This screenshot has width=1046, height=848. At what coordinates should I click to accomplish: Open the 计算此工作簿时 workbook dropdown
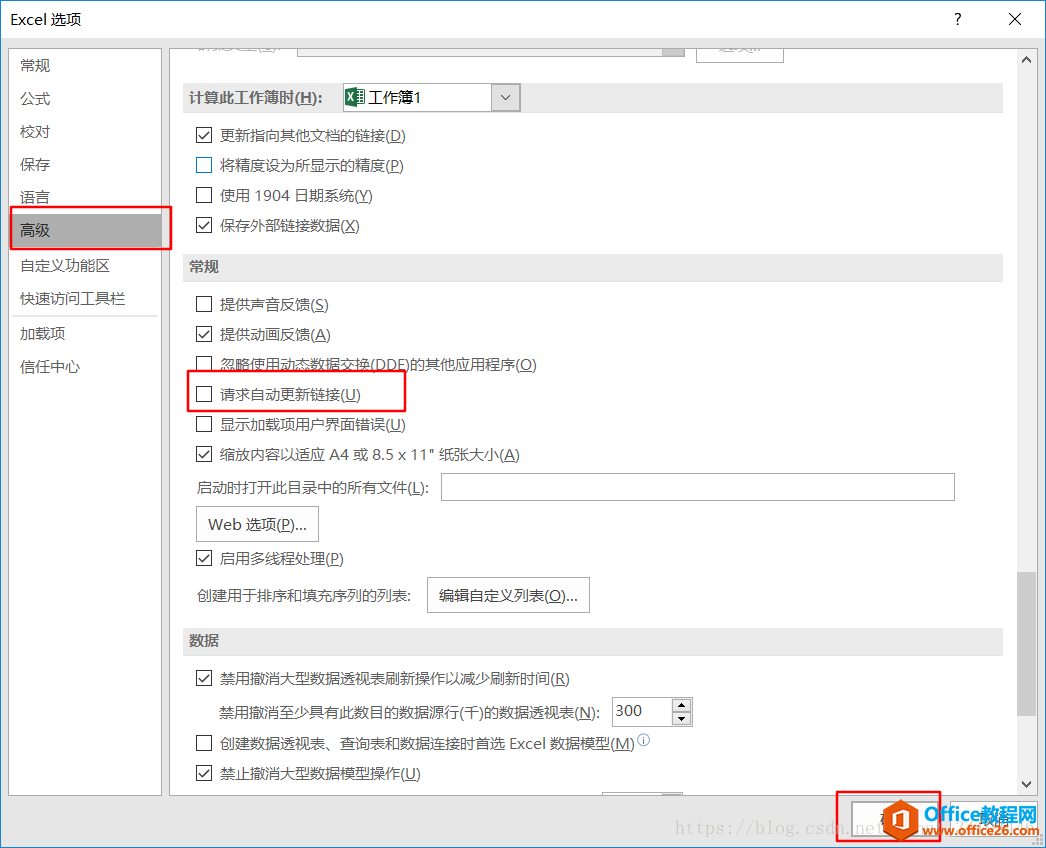pyautogui.click(x=505, y=97)
